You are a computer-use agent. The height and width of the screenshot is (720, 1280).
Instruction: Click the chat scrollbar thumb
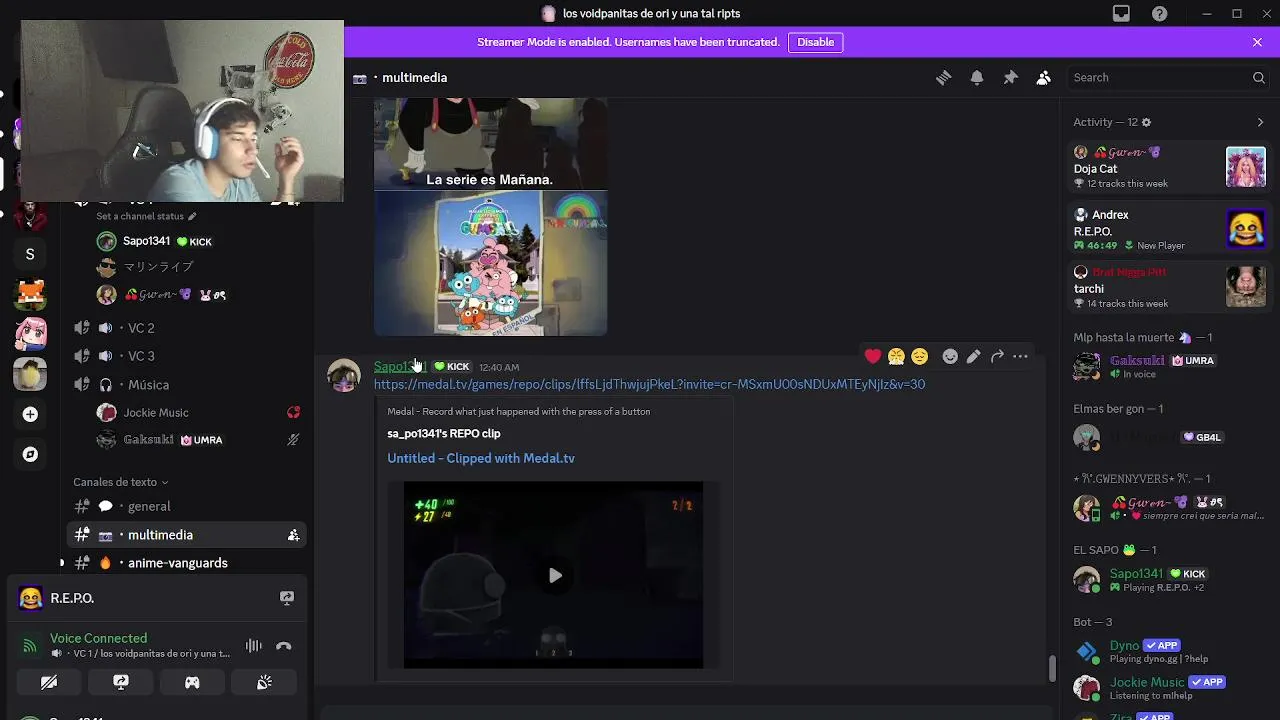coord(1051,669)
